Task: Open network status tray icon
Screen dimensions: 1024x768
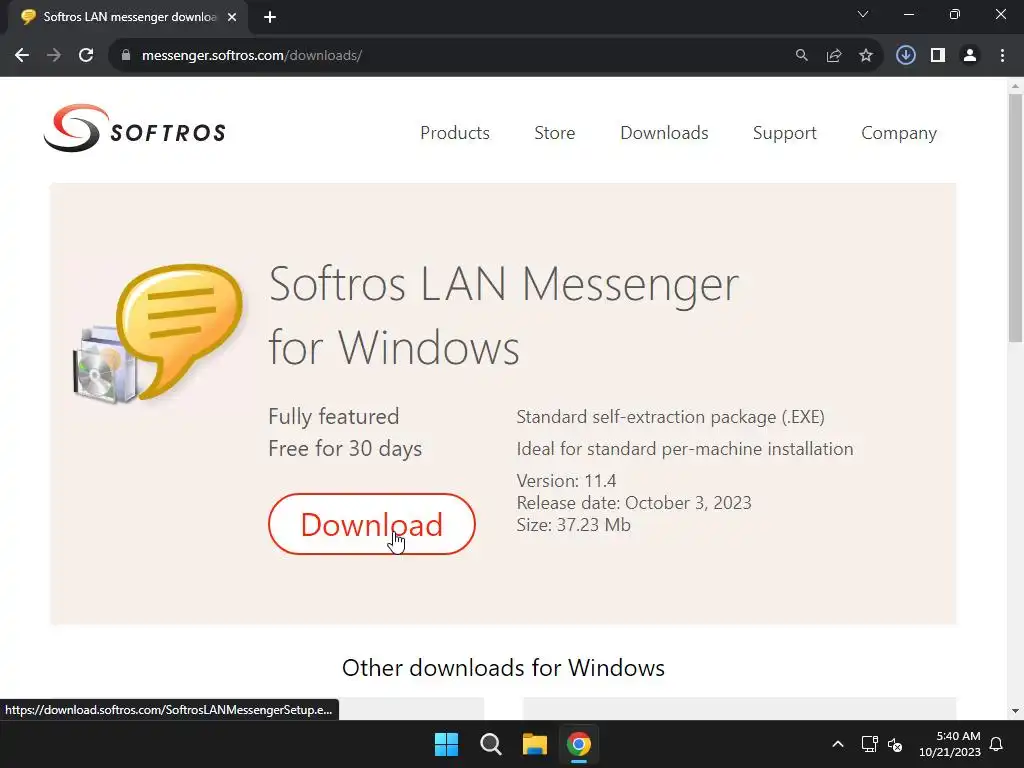Action: 869,744
